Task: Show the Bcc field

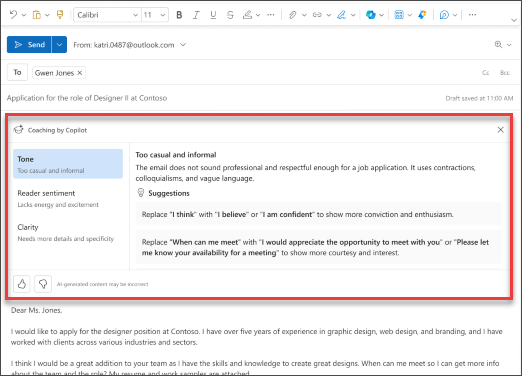Action: (505, 73)
